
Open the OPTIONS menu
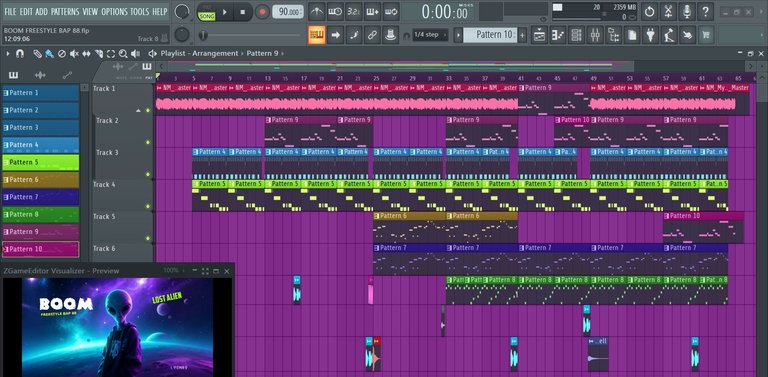(x=115, y=11)
